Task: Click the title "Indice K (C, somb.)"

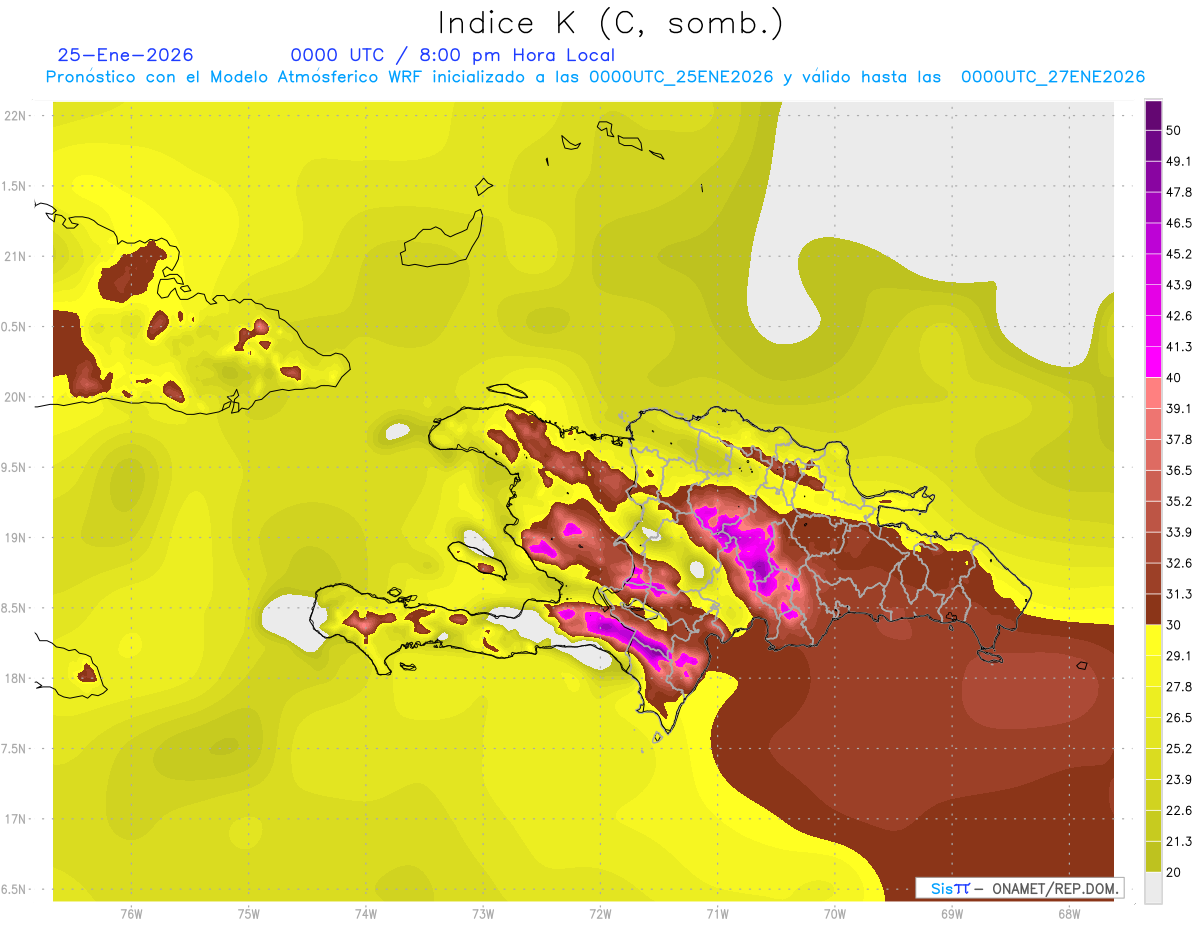Action: (x=611, y=23)
